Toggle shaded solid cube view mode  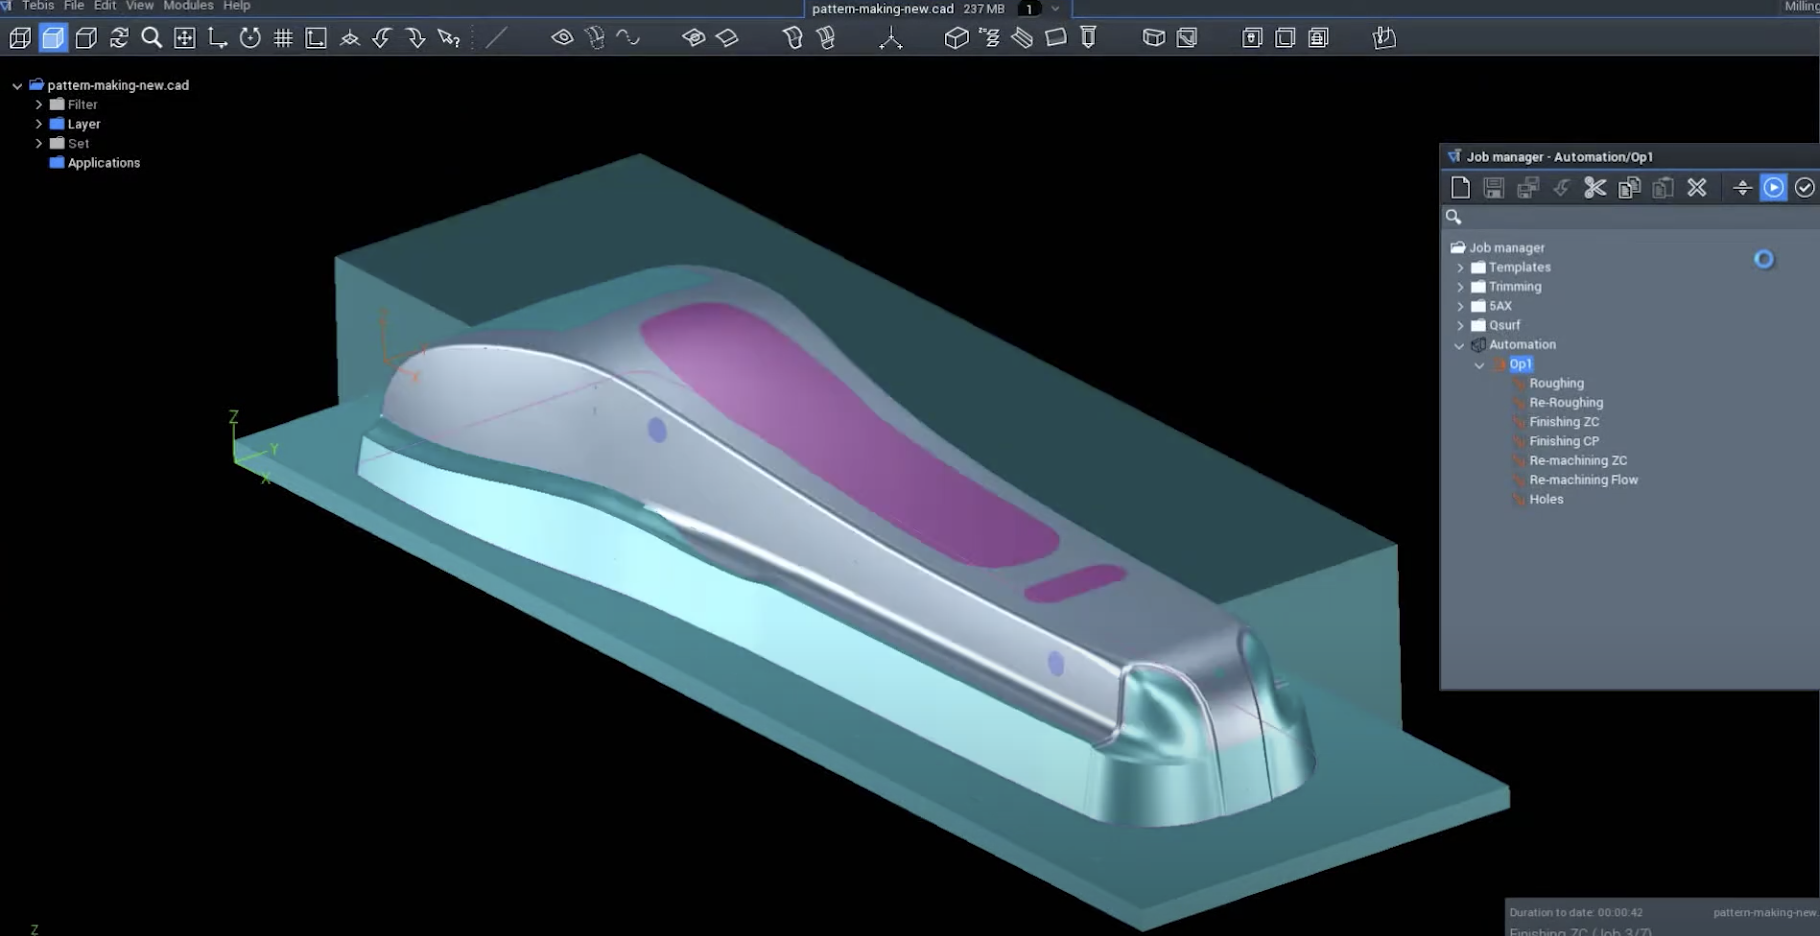click(53, 38)
